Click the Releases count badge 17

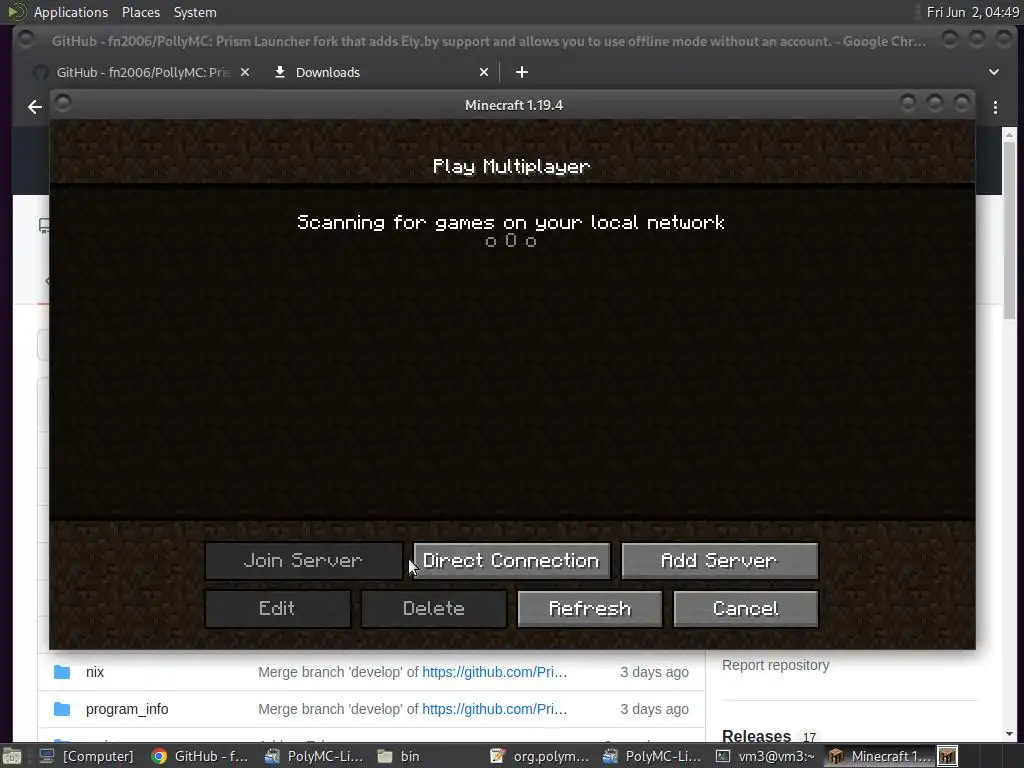click(x=810, y=737)
